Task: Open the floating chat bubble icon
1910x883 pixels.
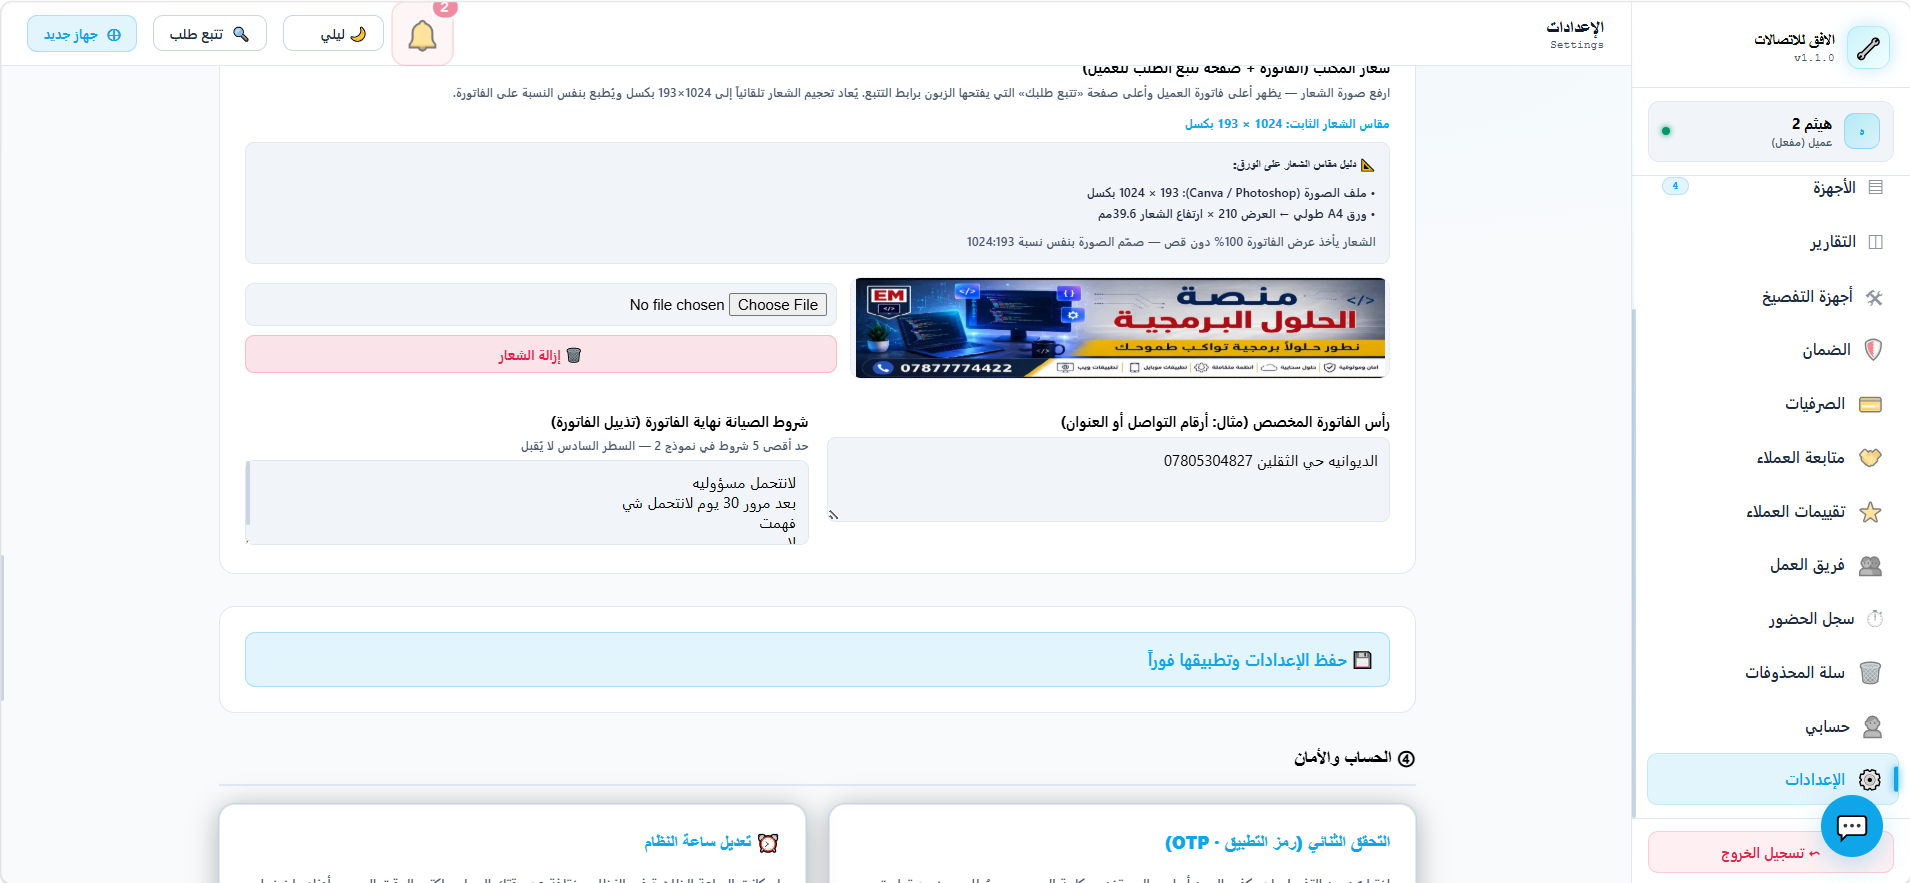Action: point(1852,826)
